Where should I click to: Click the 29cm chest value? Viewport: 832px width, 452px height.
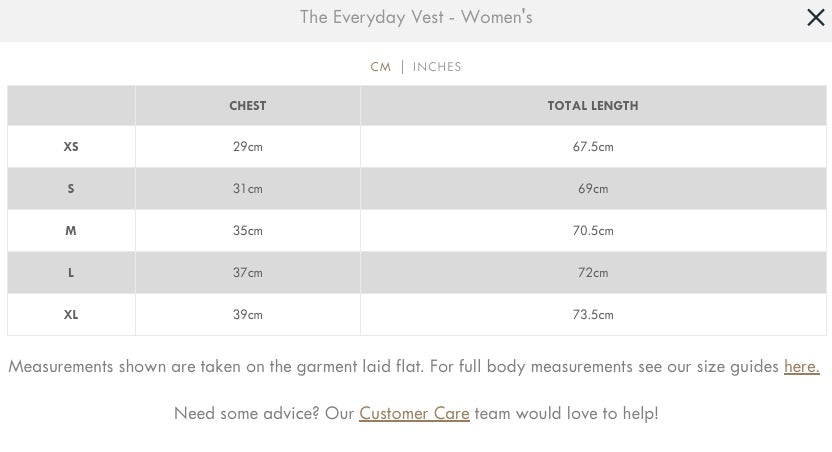(248, 147)
